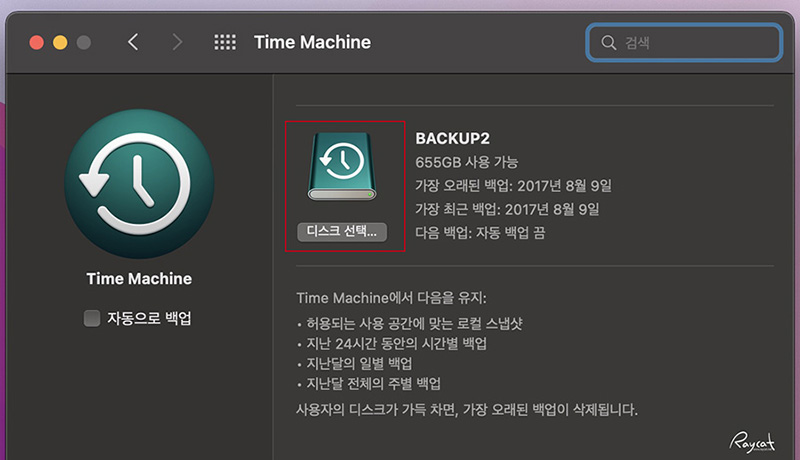
Task: Click Time Machine에서 다음을 유지: heading
Action: tap(391, 298)
